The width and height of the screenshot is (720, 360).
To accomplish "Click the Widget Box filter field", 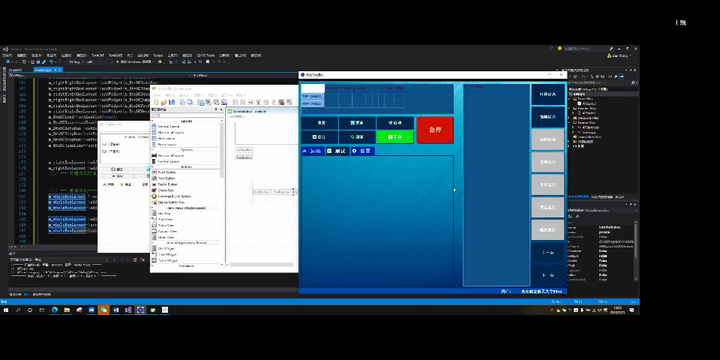I will pyautogui.click(x=187, y=115).
